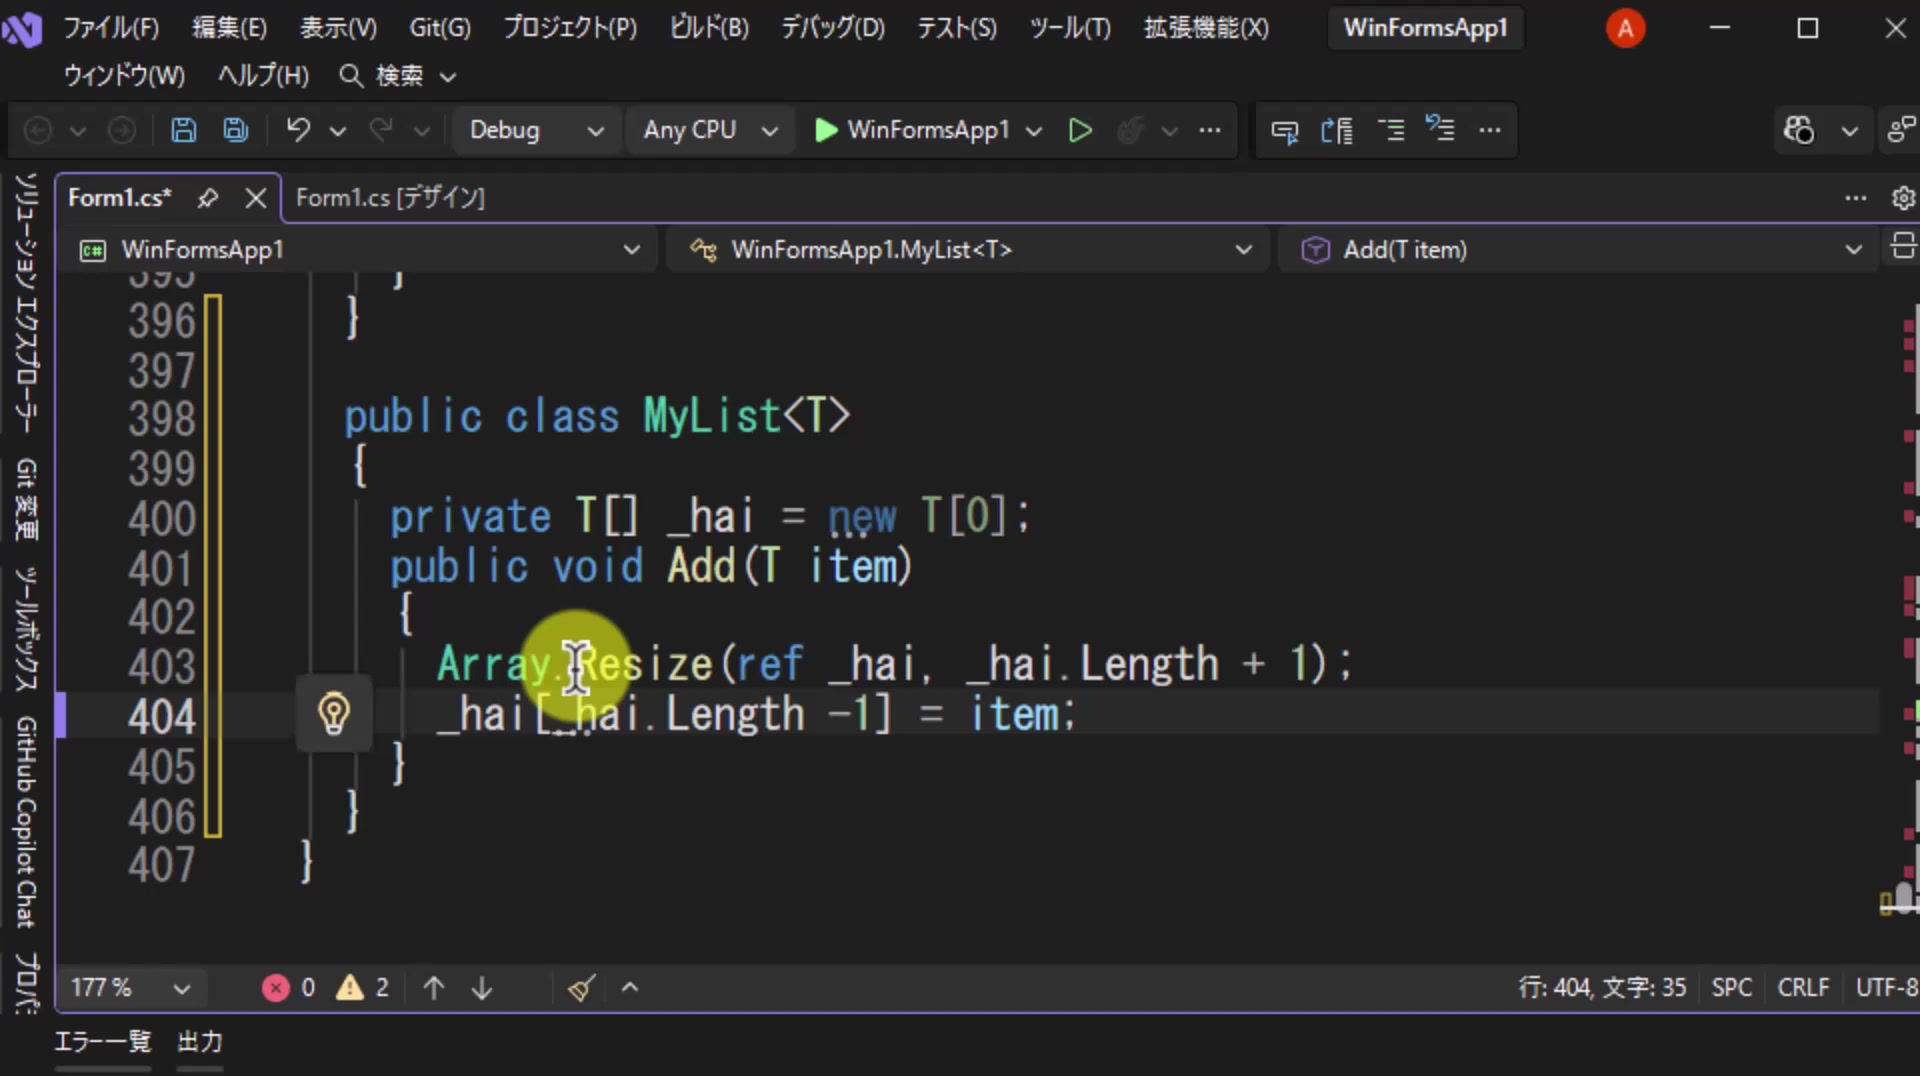This screenshot has width=1920, height=1076.
Task: Click the UTF-8 encoding indicator
Action: pos(1886,988)
